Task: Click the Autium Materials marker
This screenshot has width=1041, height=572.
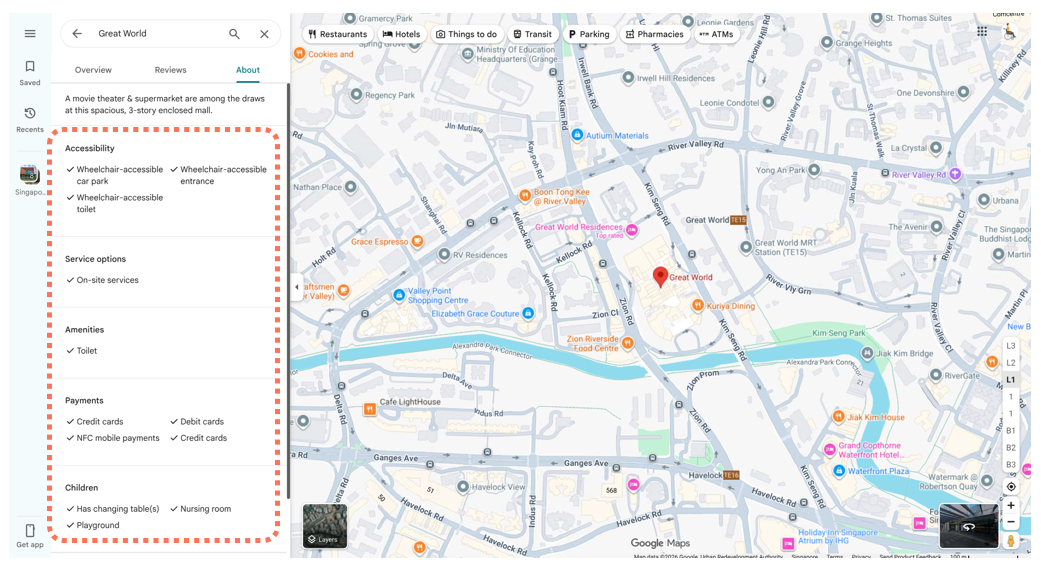Action: pyautogui.click(x=577, y=135)
